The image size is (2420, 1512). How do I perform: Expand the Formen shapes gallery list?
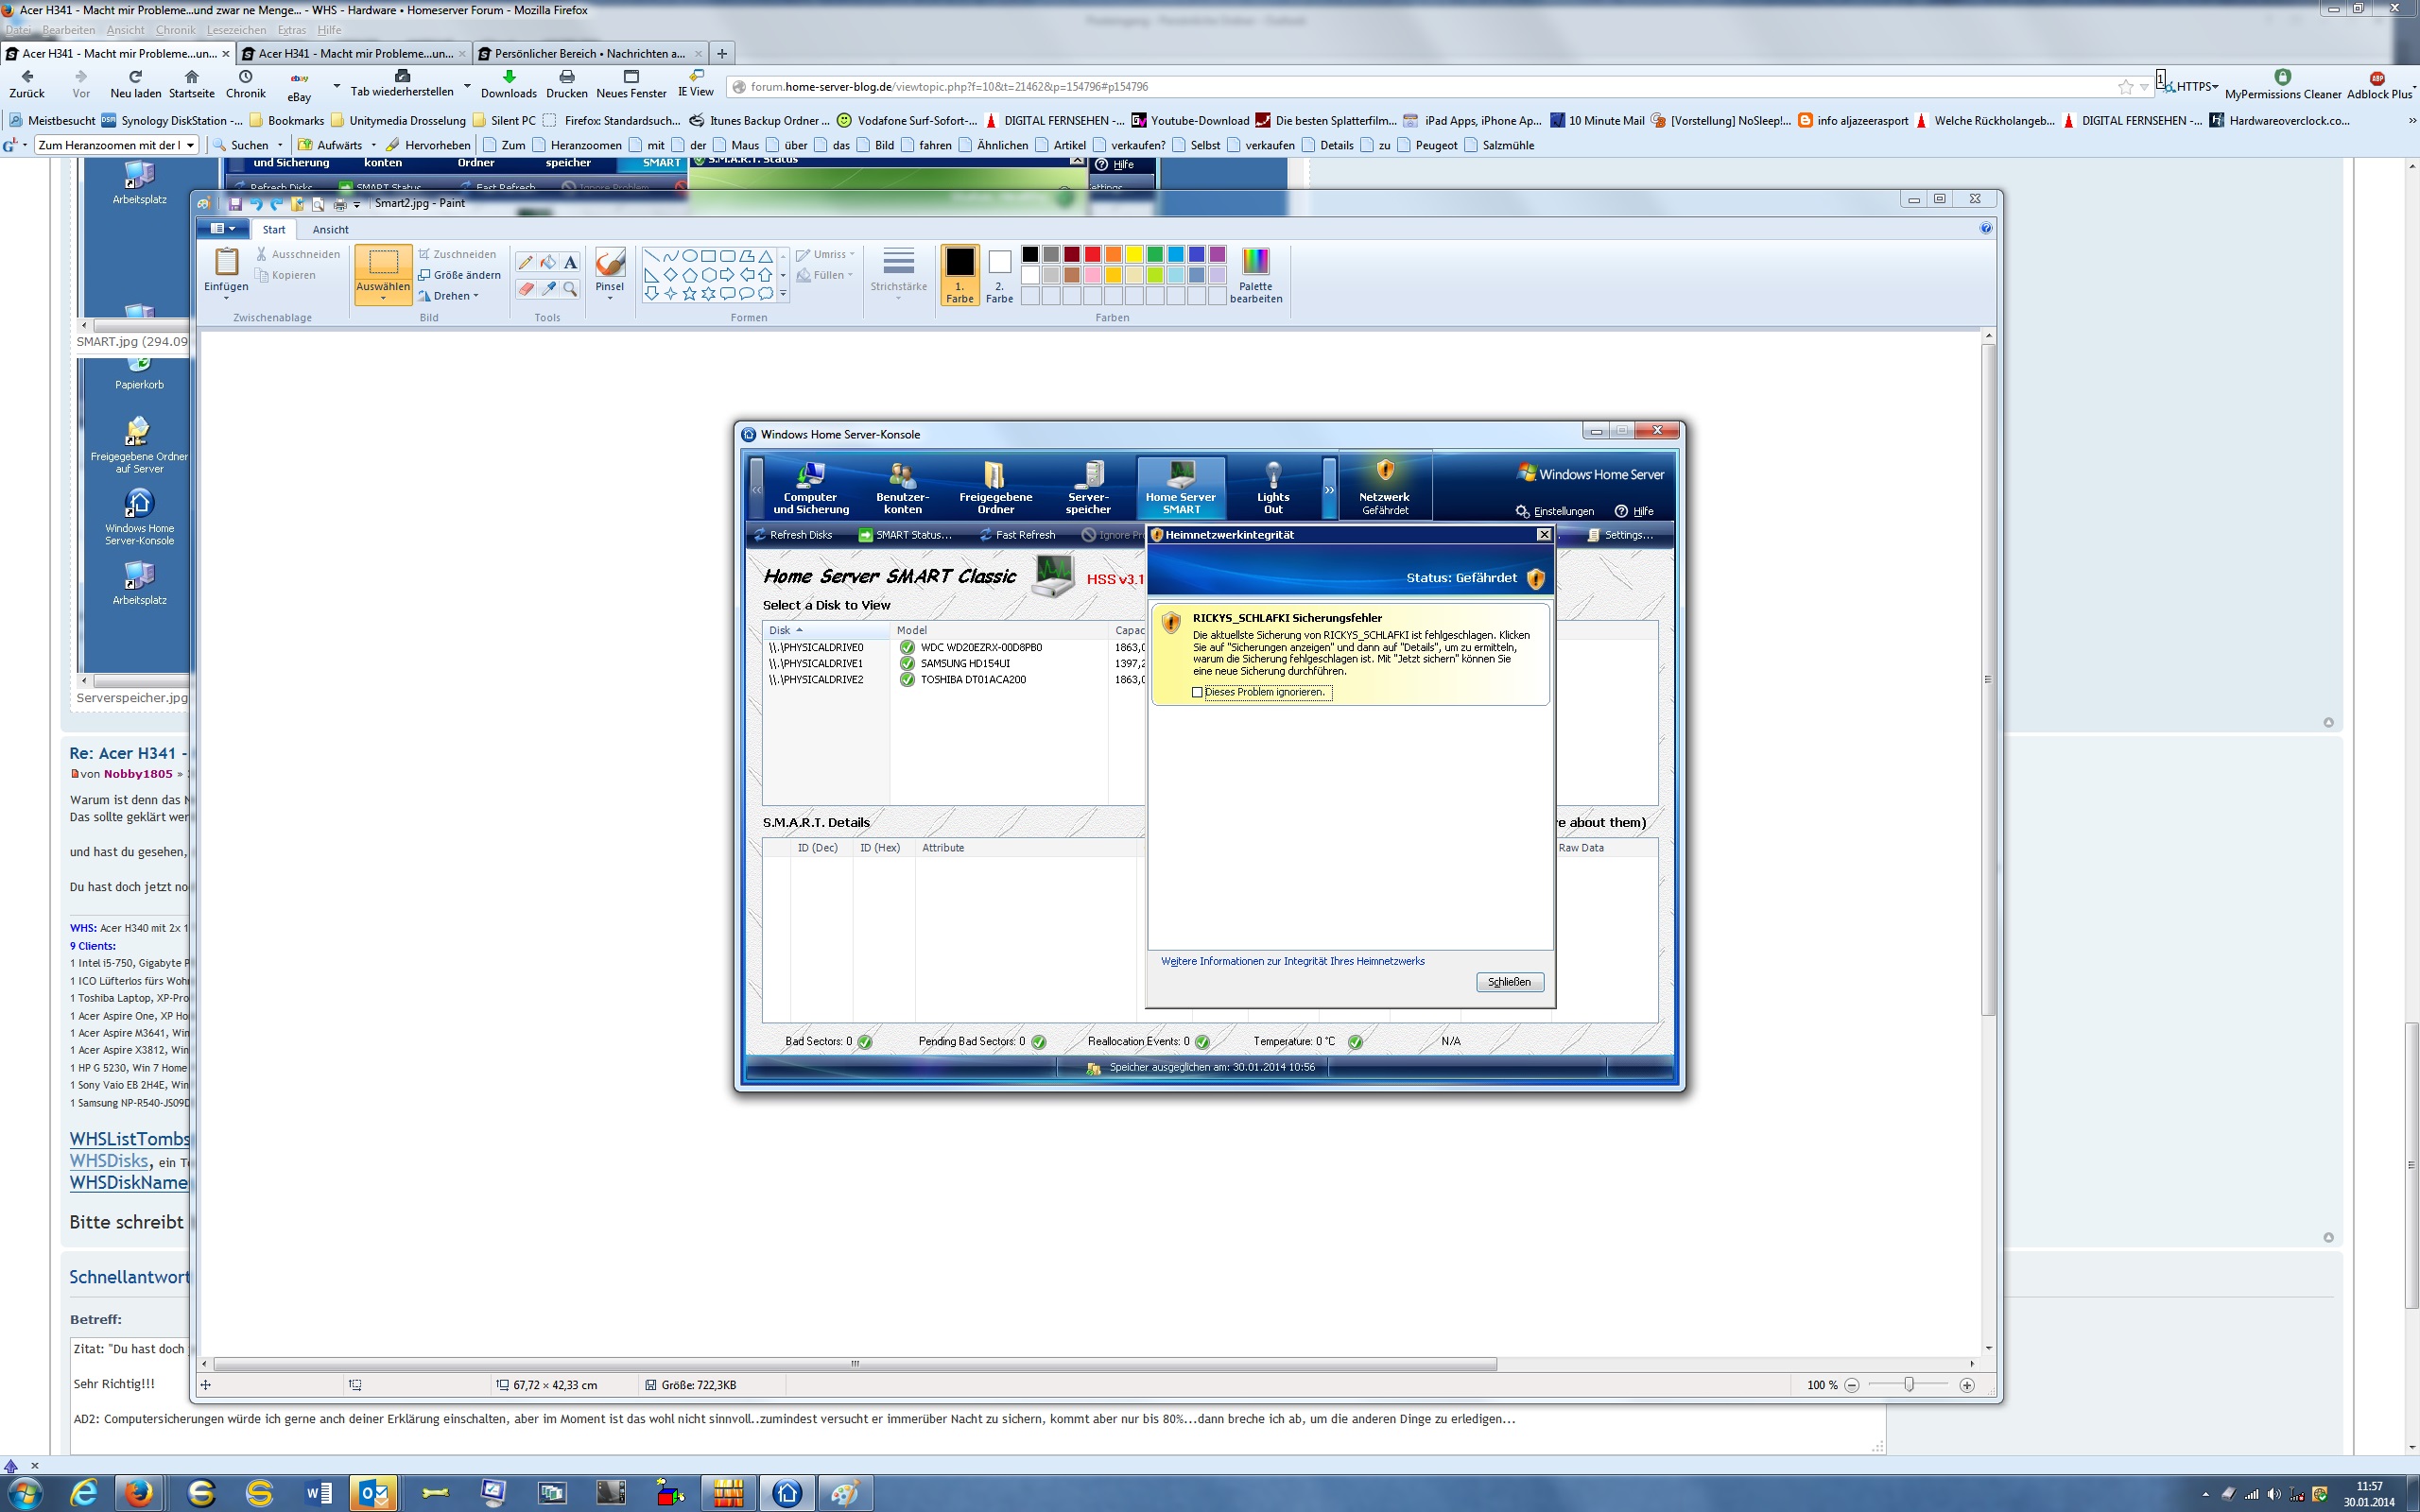pyautogui.click(x=783, y=294)
